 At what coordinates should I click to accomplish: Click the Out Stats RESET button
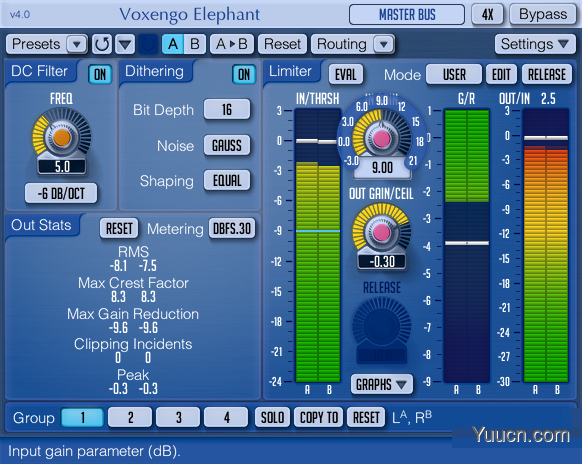coord(119,228)
